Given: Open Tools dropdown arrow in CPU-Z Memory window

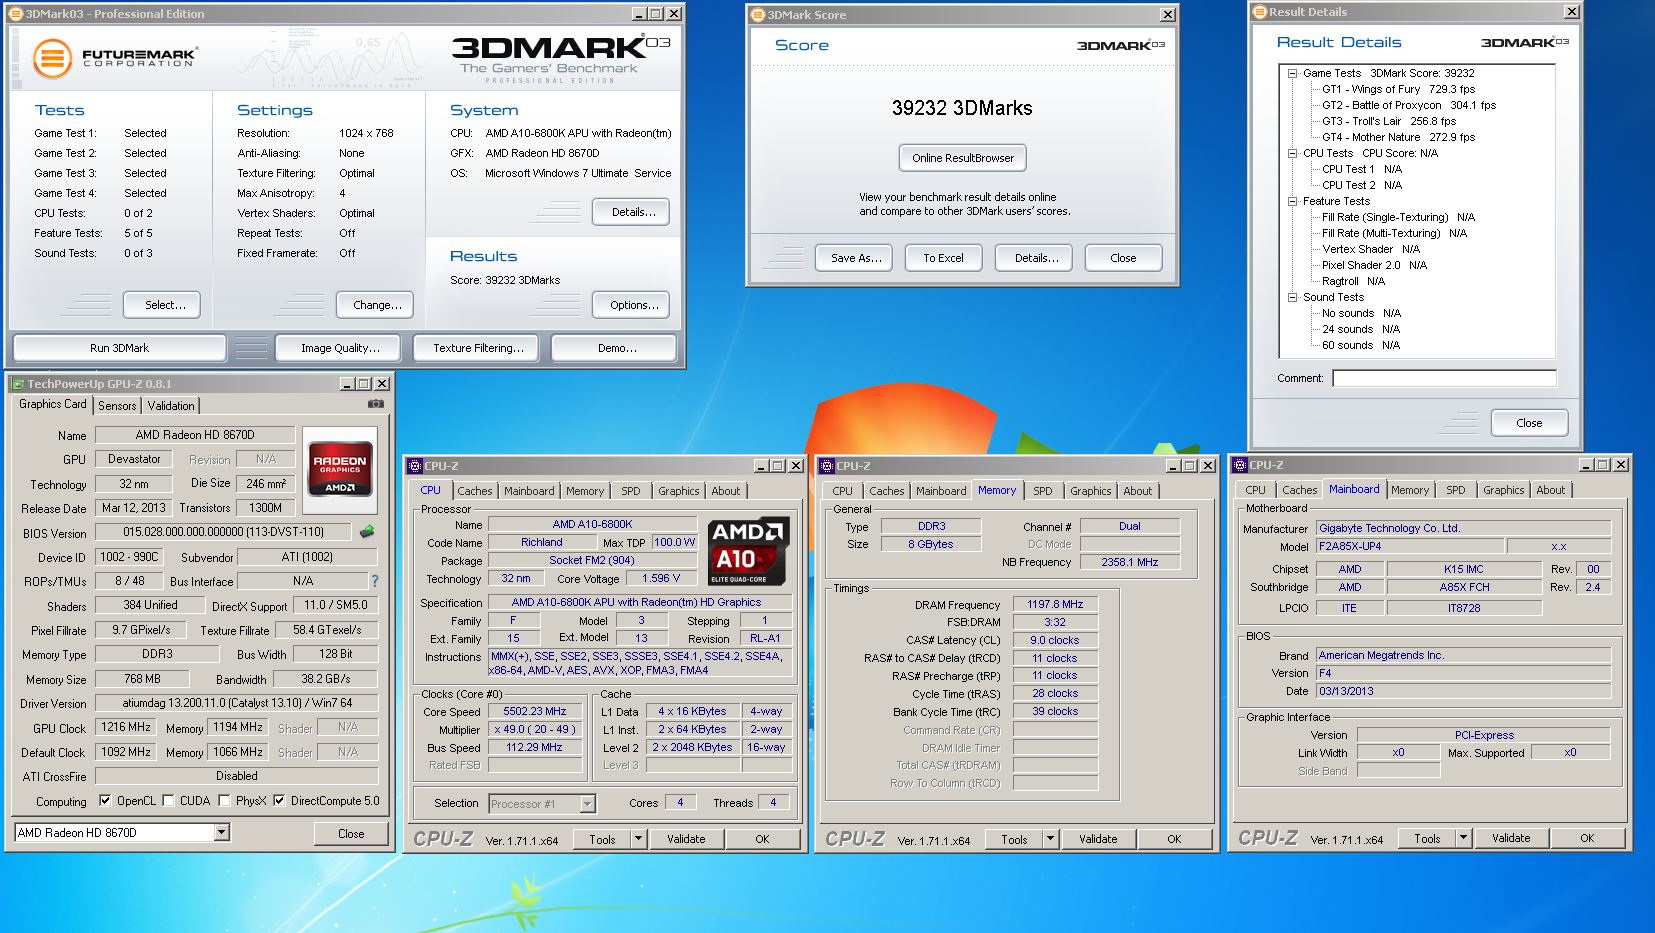Looking at the screenshot, I should [x=1050, y=839].
